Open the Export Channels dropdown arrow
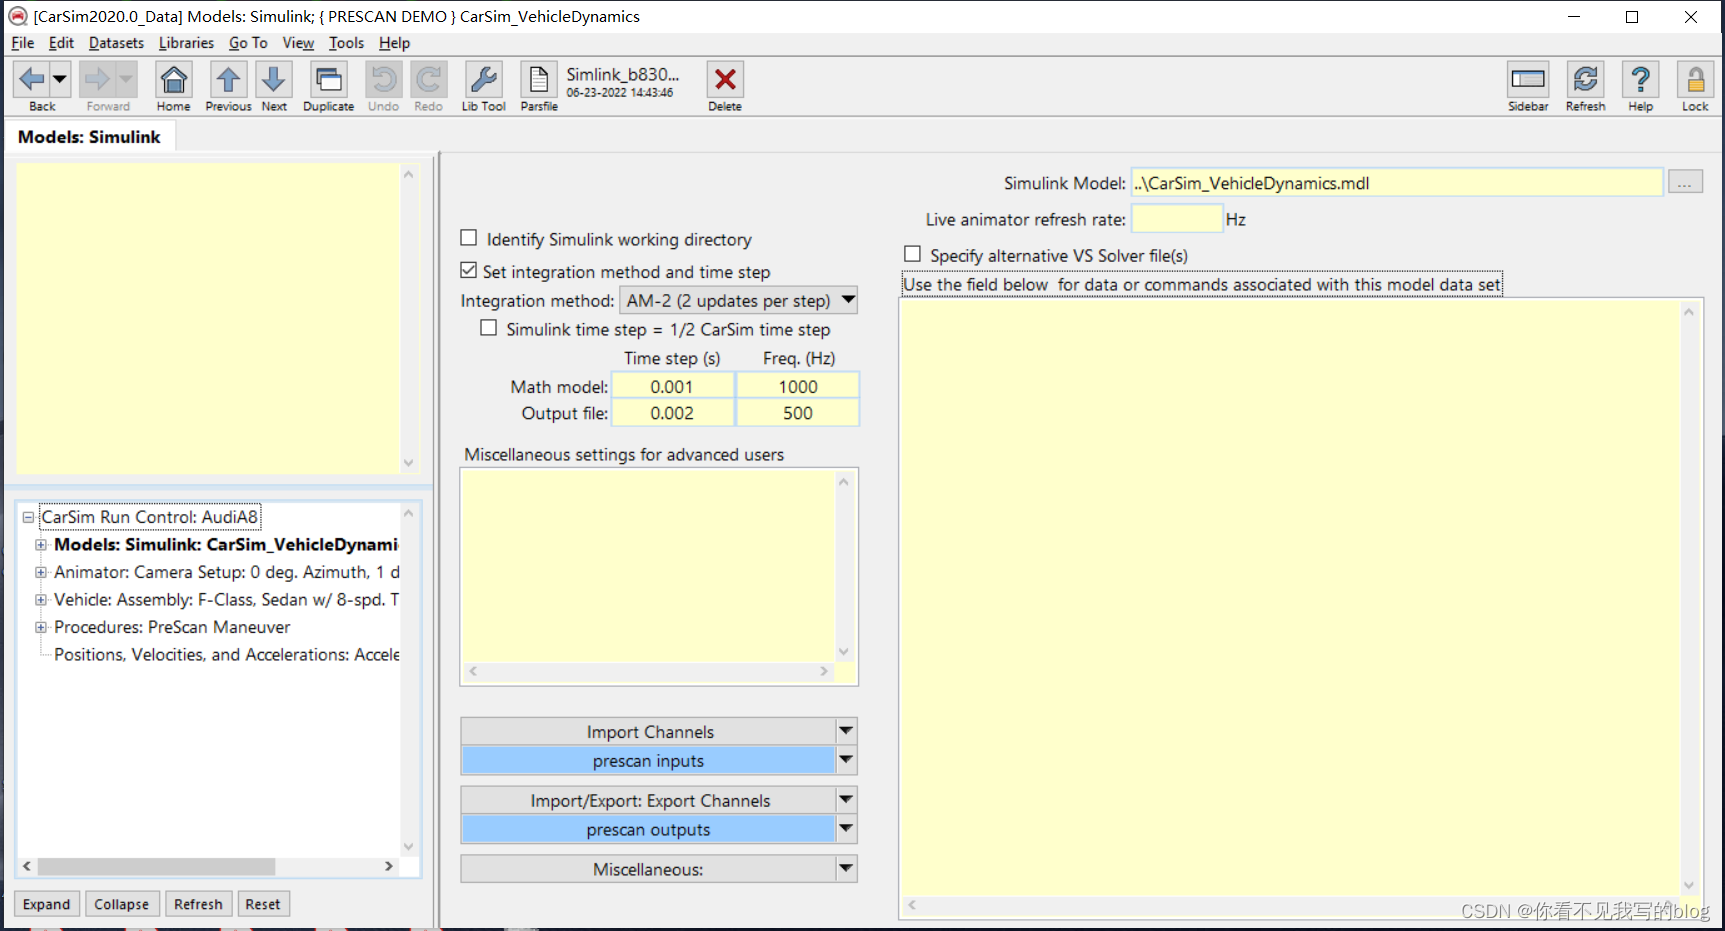 tap(846, 800)
